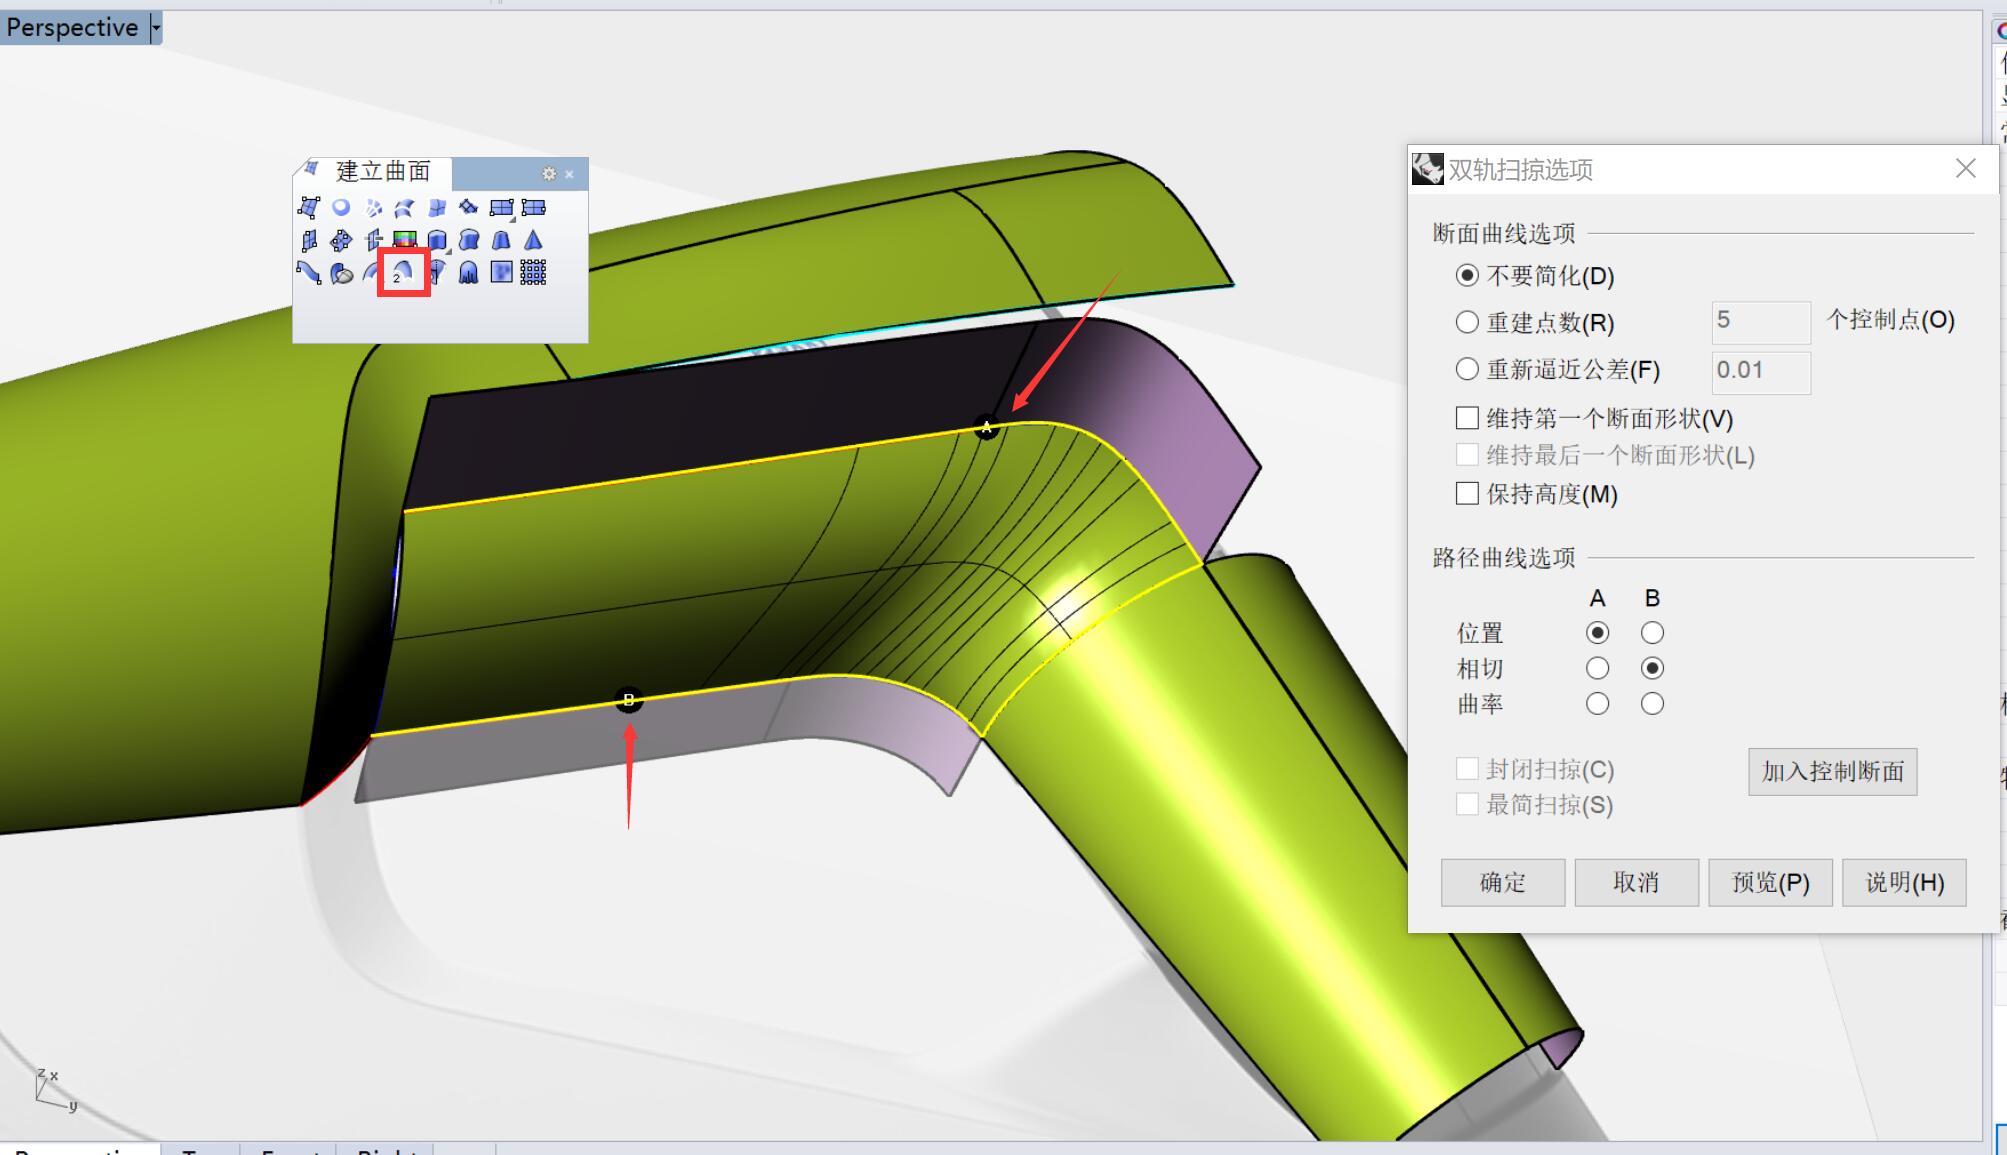This screenshot has height=1155, width=2007.
Task: Open the Perspective viewport dropdown arrow
Action: coord(155,28)
